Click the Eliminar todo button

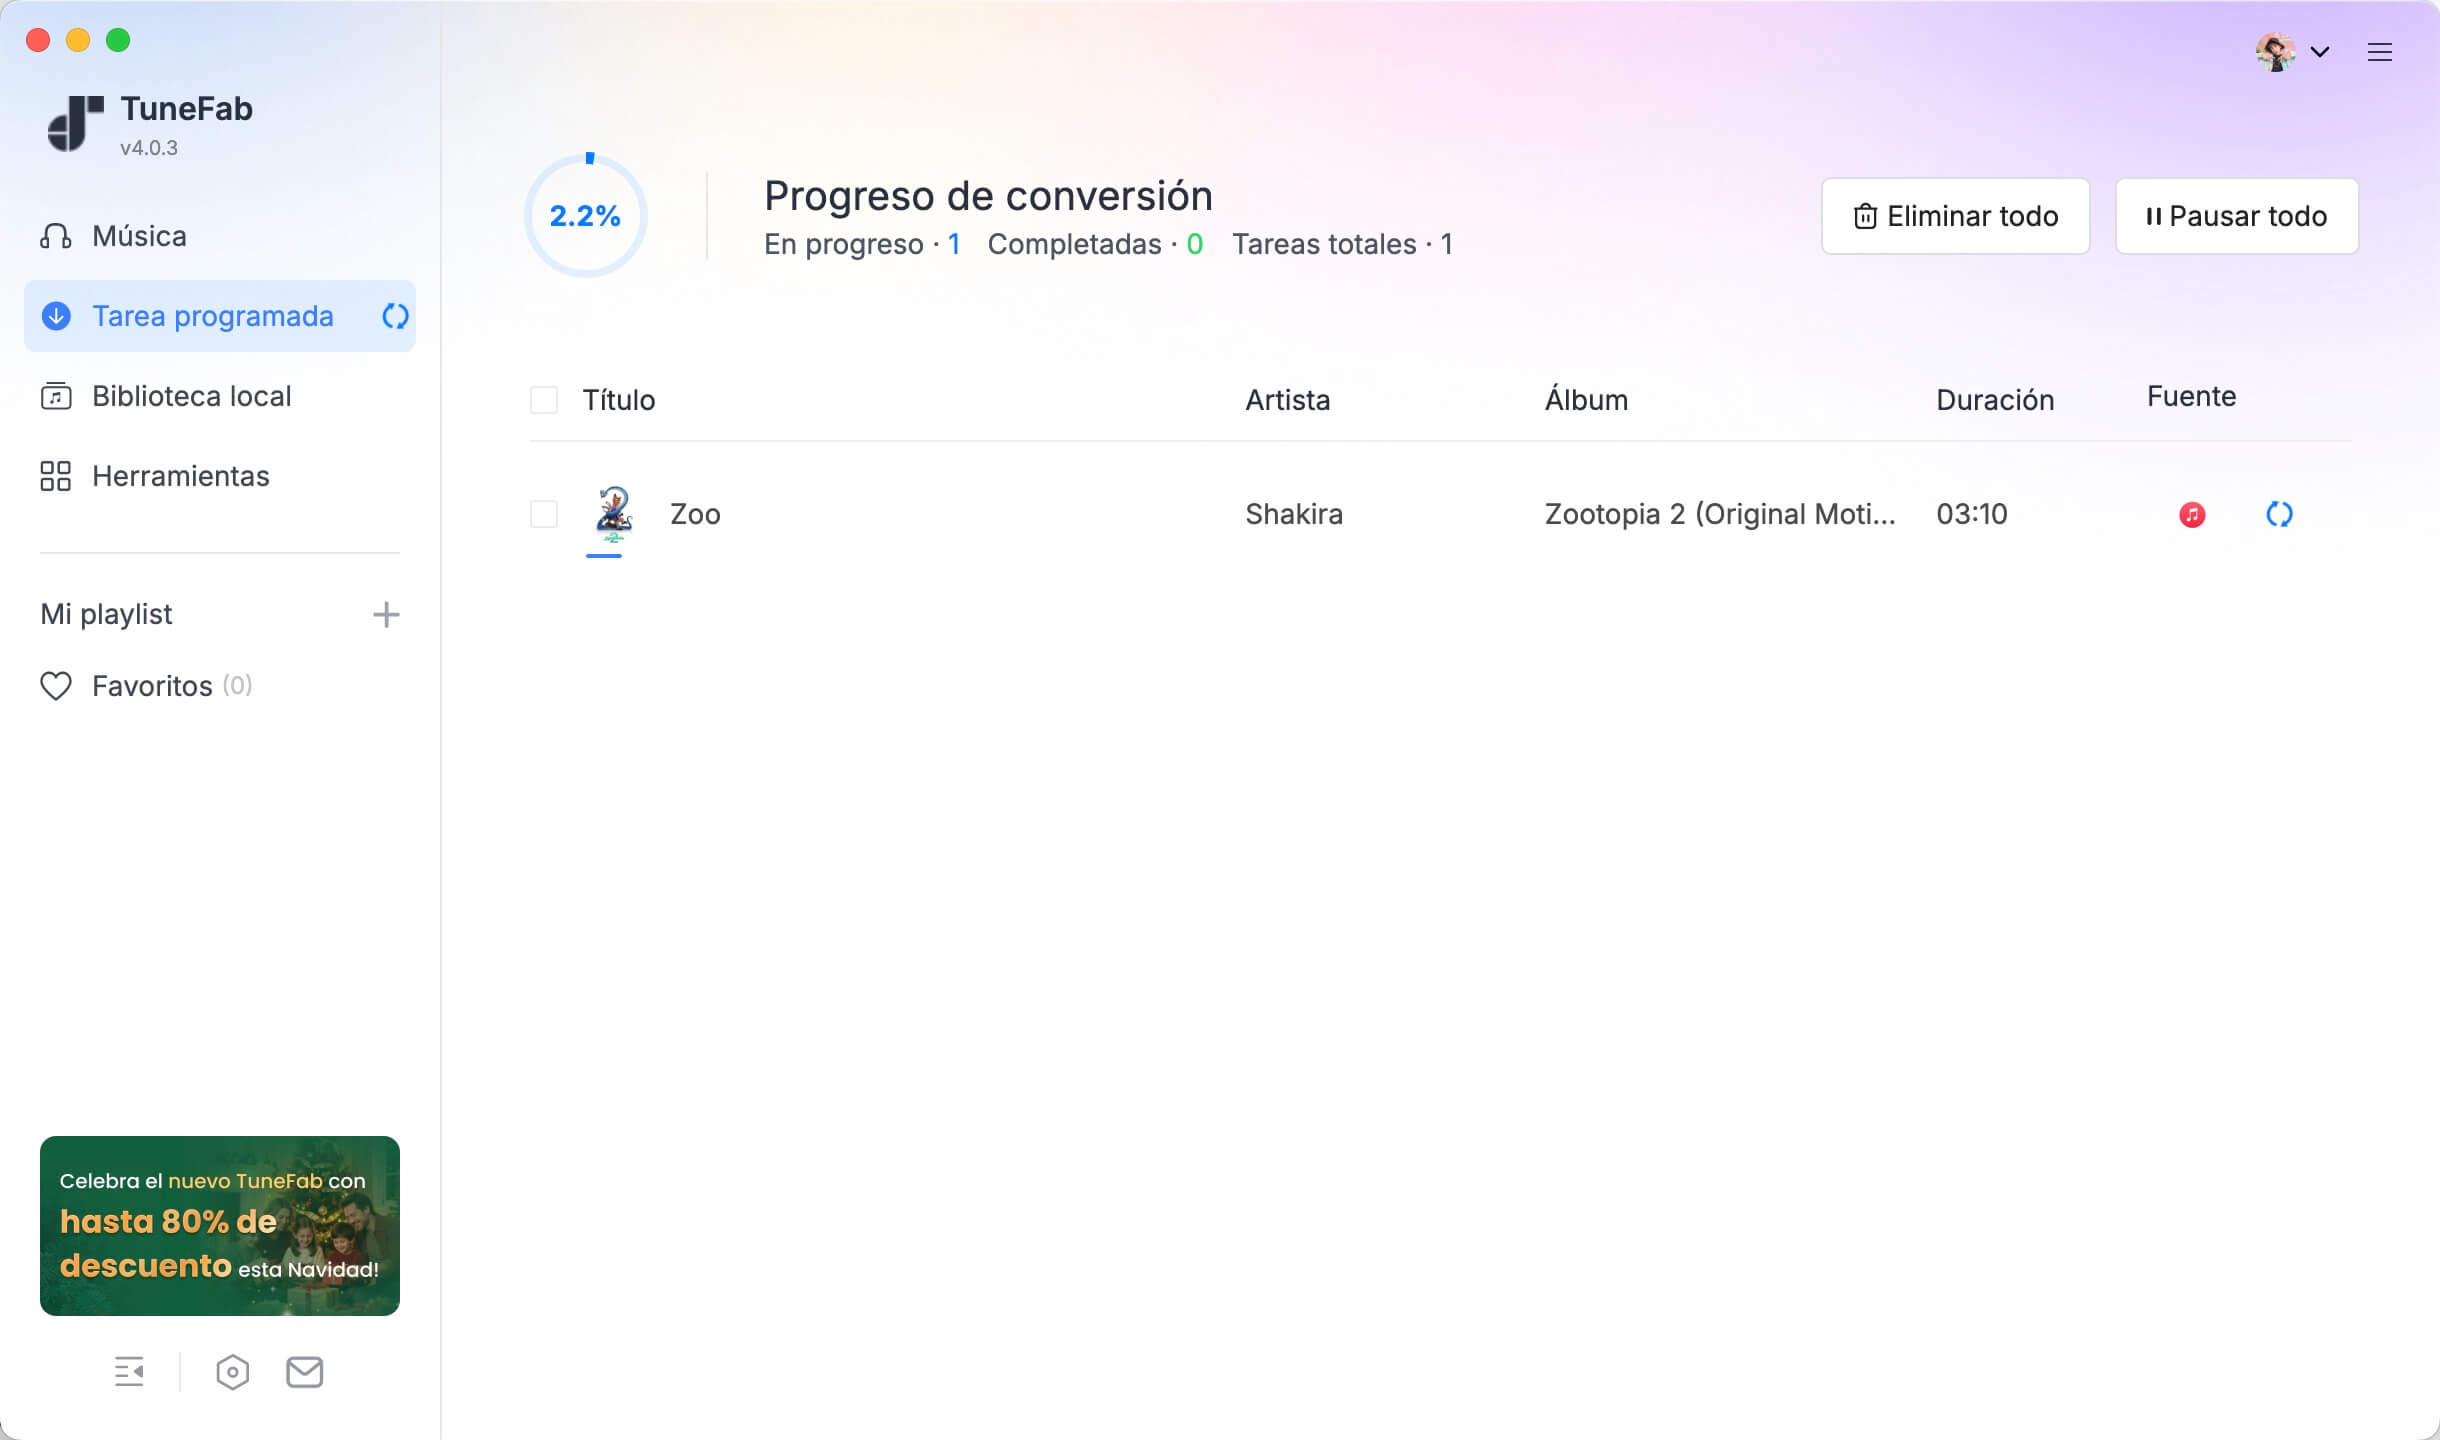[1954, 216]
